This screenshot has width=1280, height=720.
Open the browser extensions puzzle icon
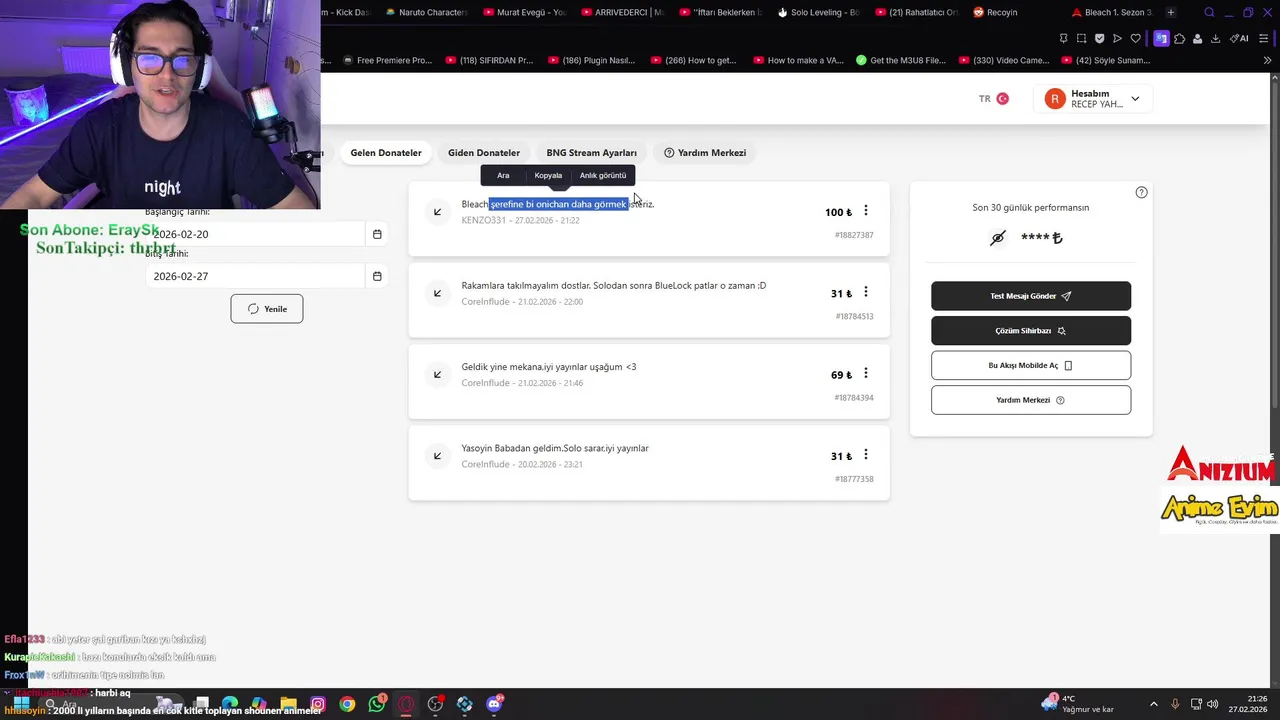pos(1179,39)
